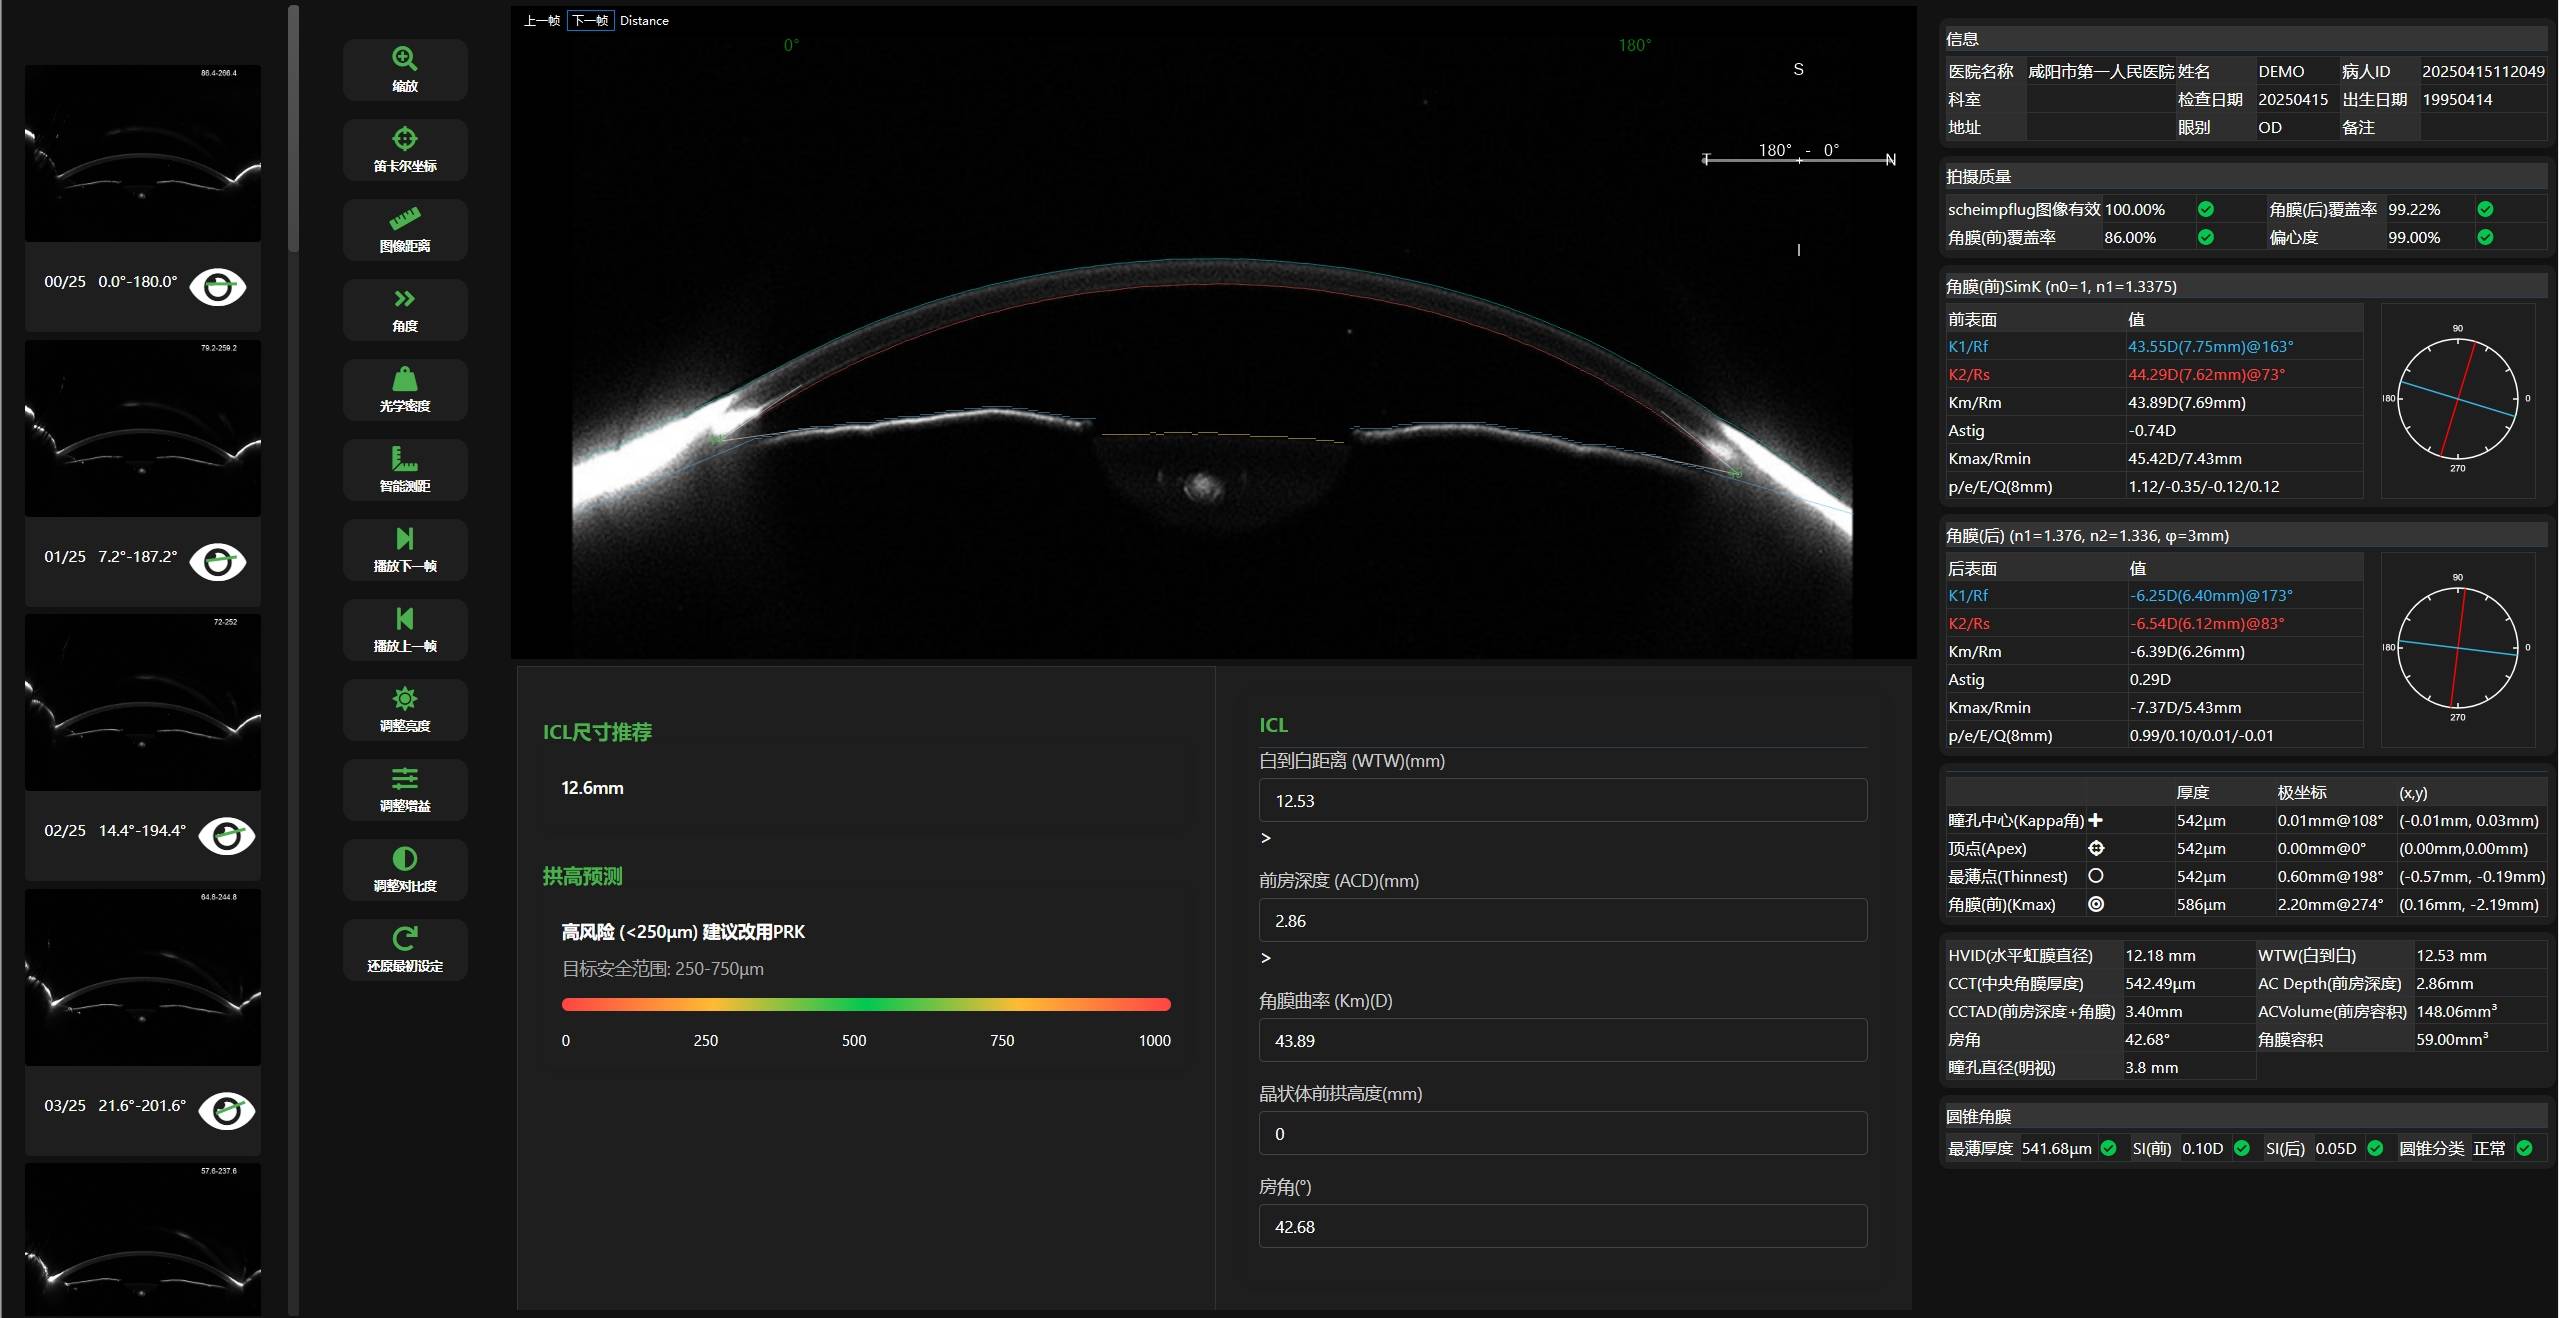This screenshot has height=1318, width=2560.
Task: Click the anterior cornea axis dial
Action: tap(2458, 399)
